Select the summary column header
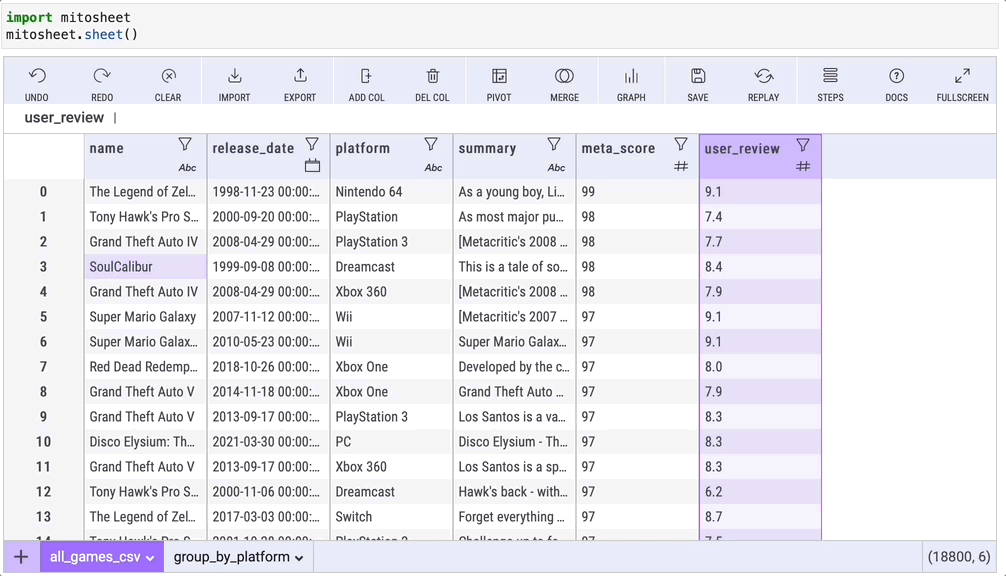 [x=488, y=148]
